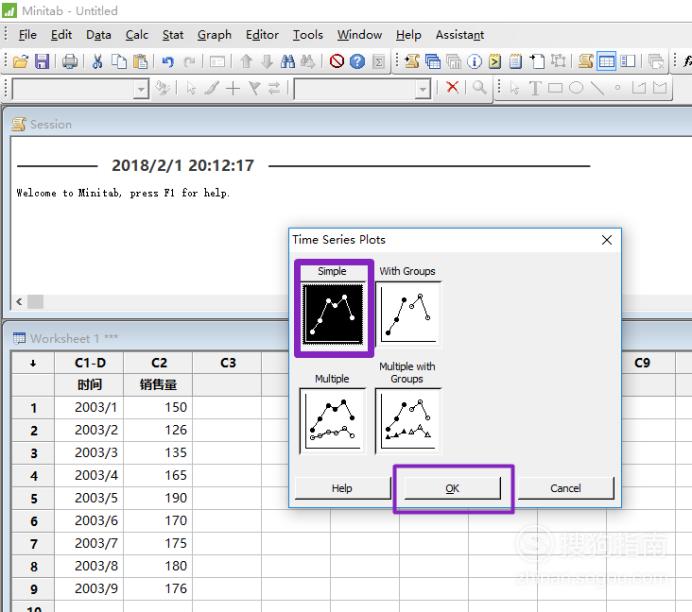Open help with the blue question mark icon
The image size is (692, 612).
coord(357,61)
